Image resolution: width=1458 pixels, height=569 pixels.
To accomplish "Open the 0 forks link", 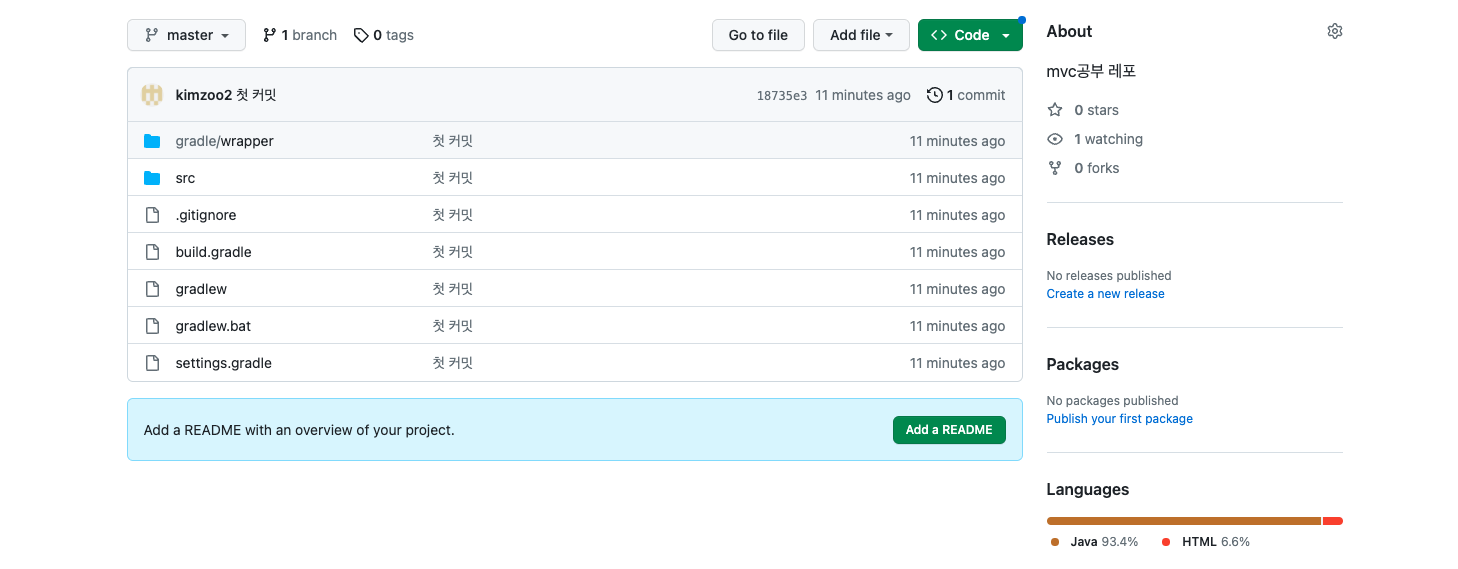I will [x=1096, y=168].
